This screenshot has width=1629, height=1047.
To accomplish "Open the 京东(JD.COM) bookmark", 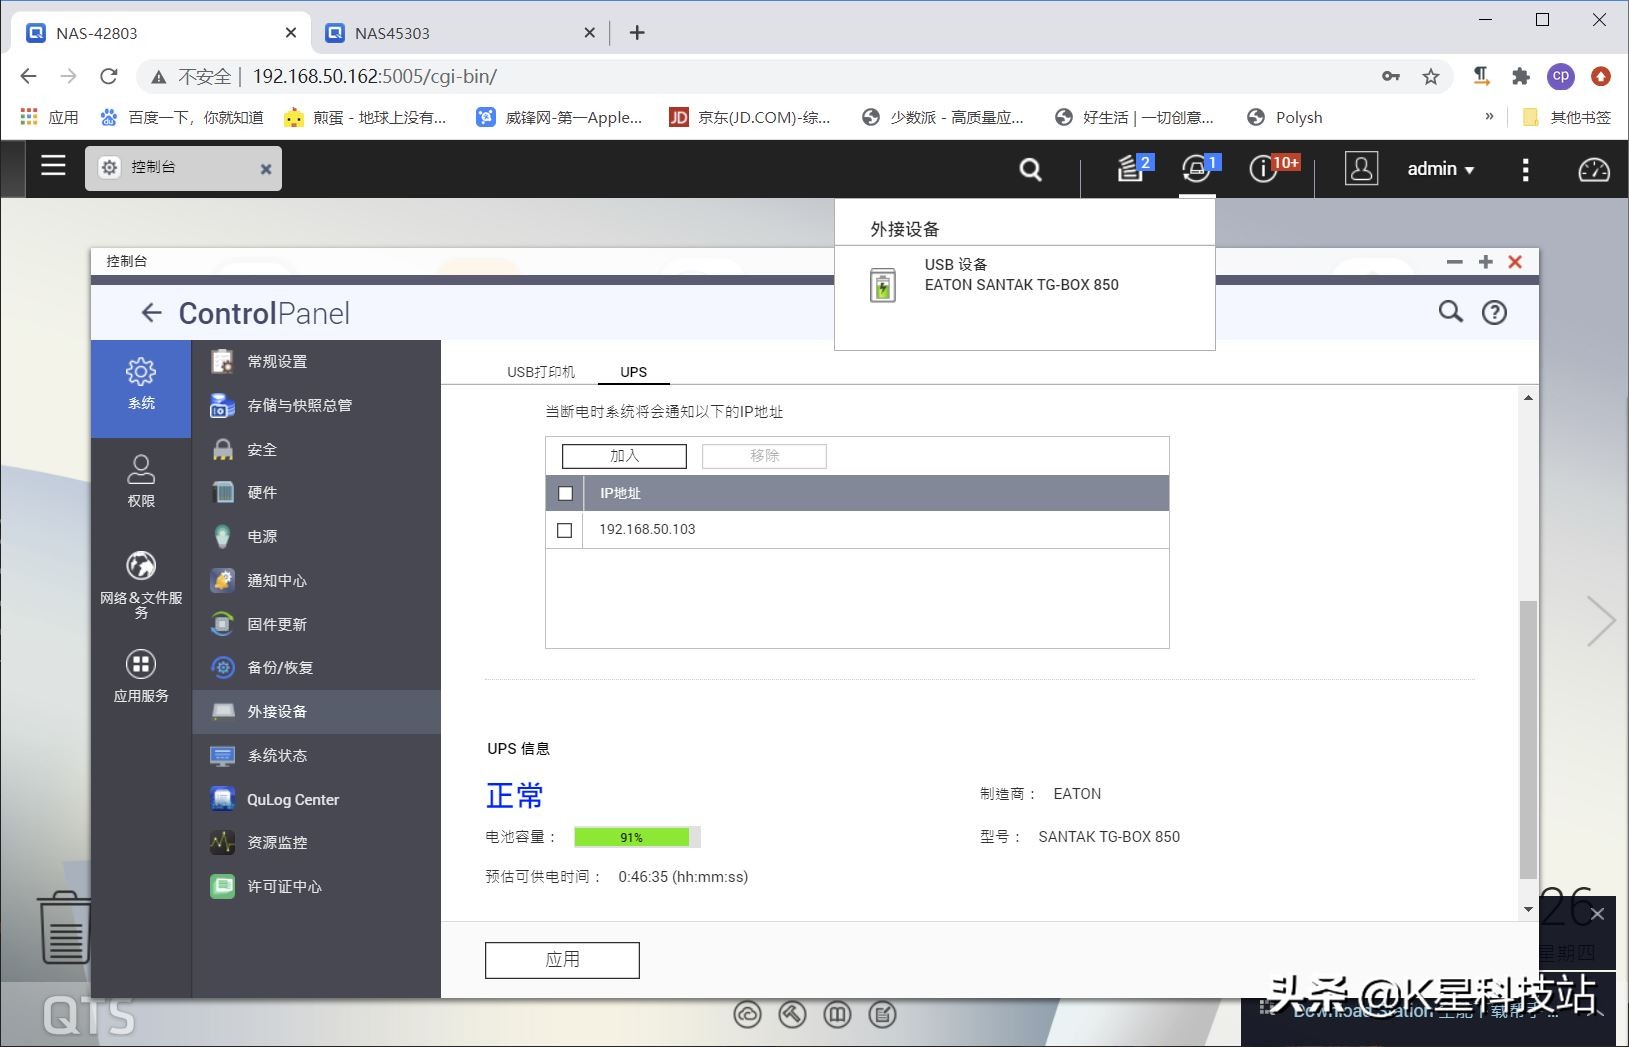I will pyautogui.click(x=750, y=117).
